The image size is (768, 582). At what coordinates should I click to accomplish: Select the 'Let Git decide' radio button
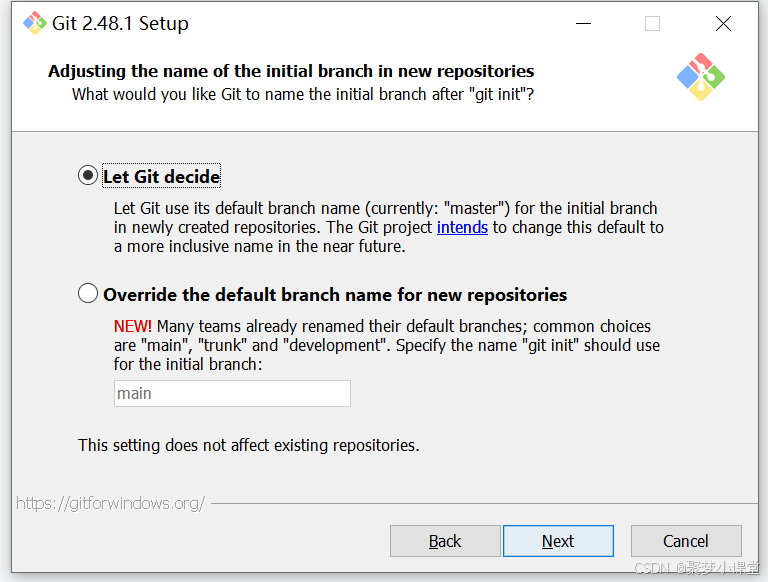click(88, 175)
